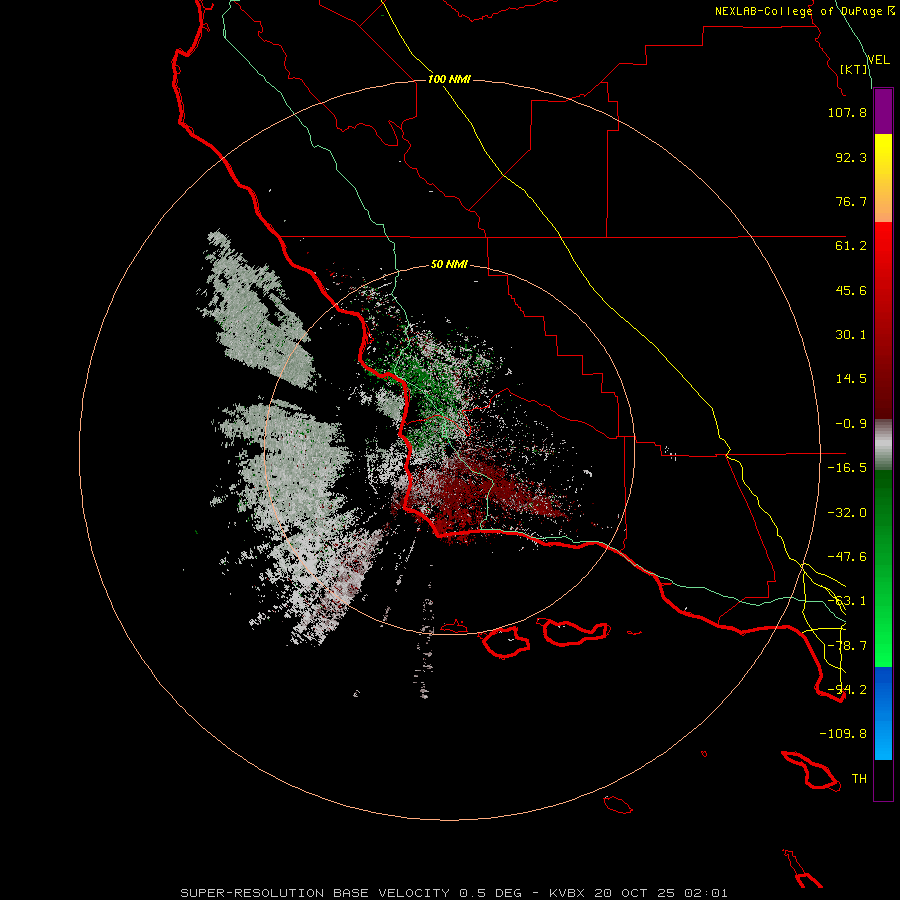Click the 30.1 velocity scale value
This screenshot has height=900, width=900.
pos(851,335)
